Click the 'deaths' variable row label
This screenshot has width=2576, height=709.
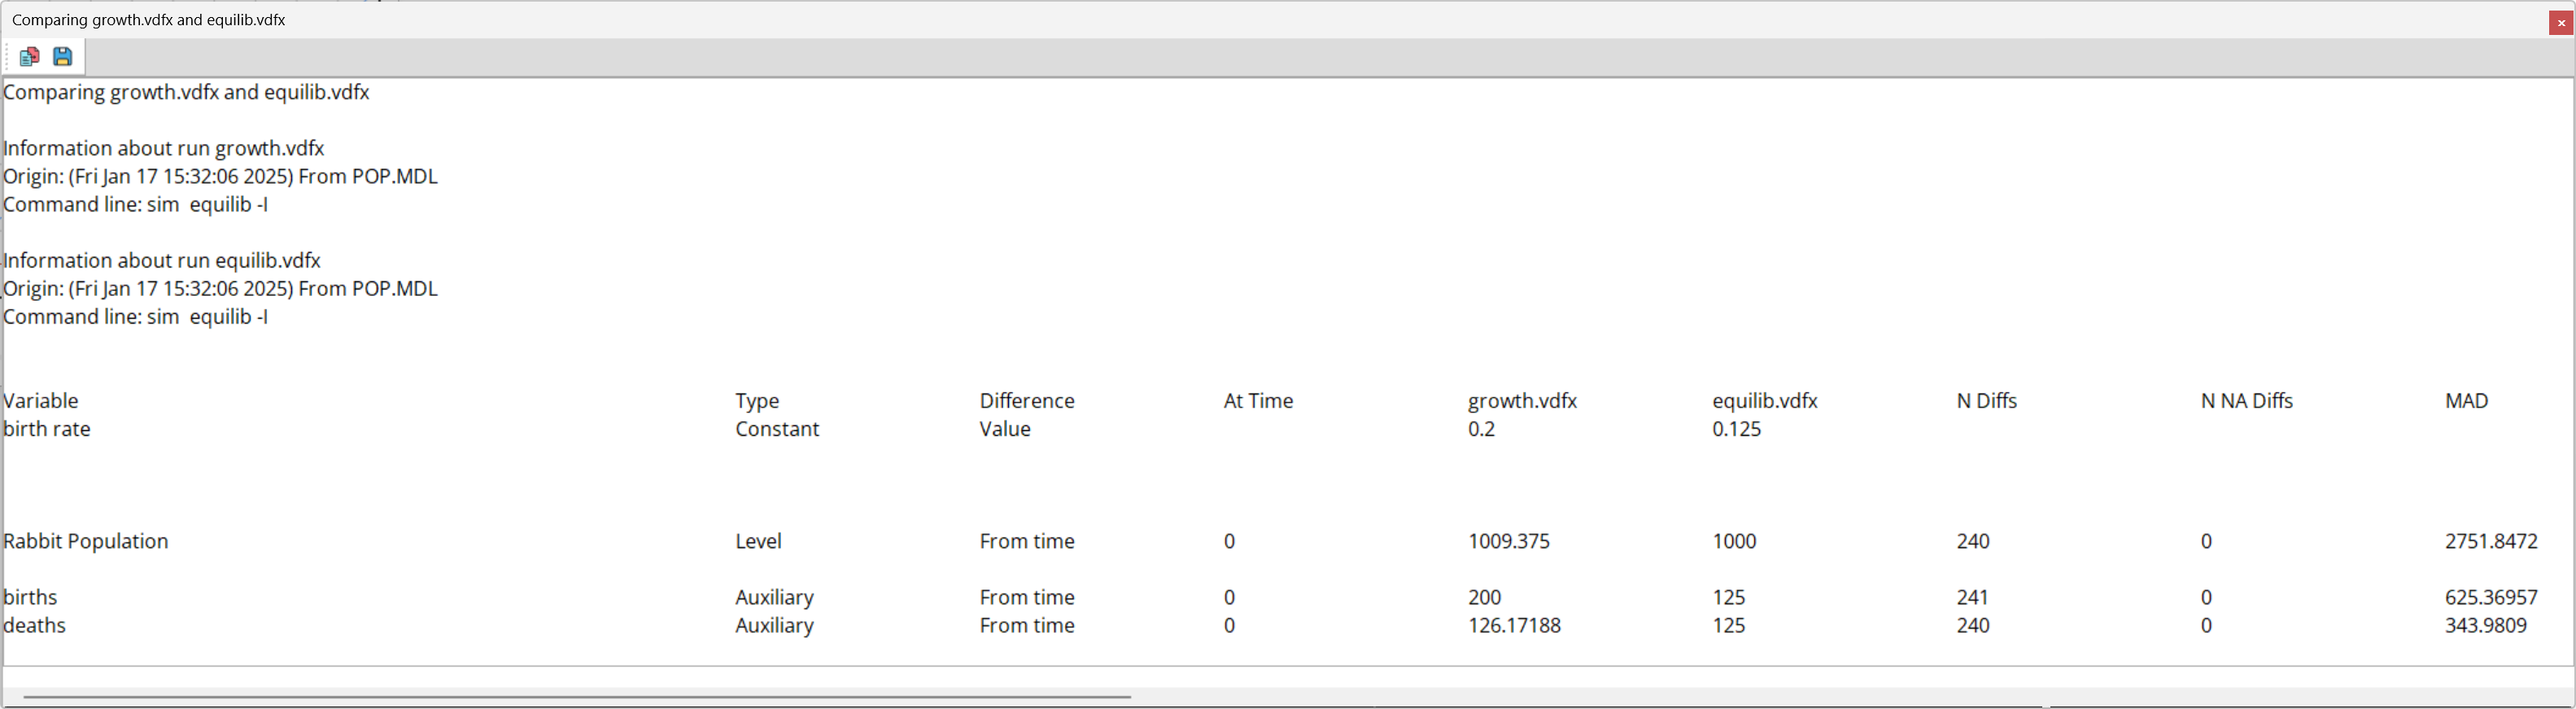point(35,625)
